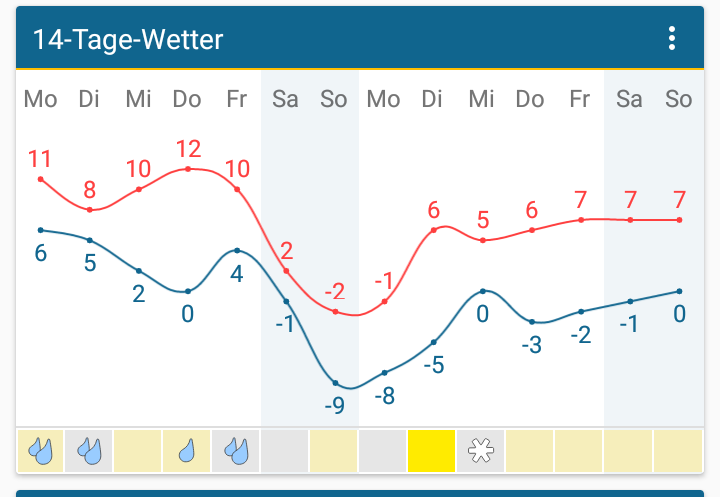Select the first Friday's double raindrop icon

coord(236,451)
